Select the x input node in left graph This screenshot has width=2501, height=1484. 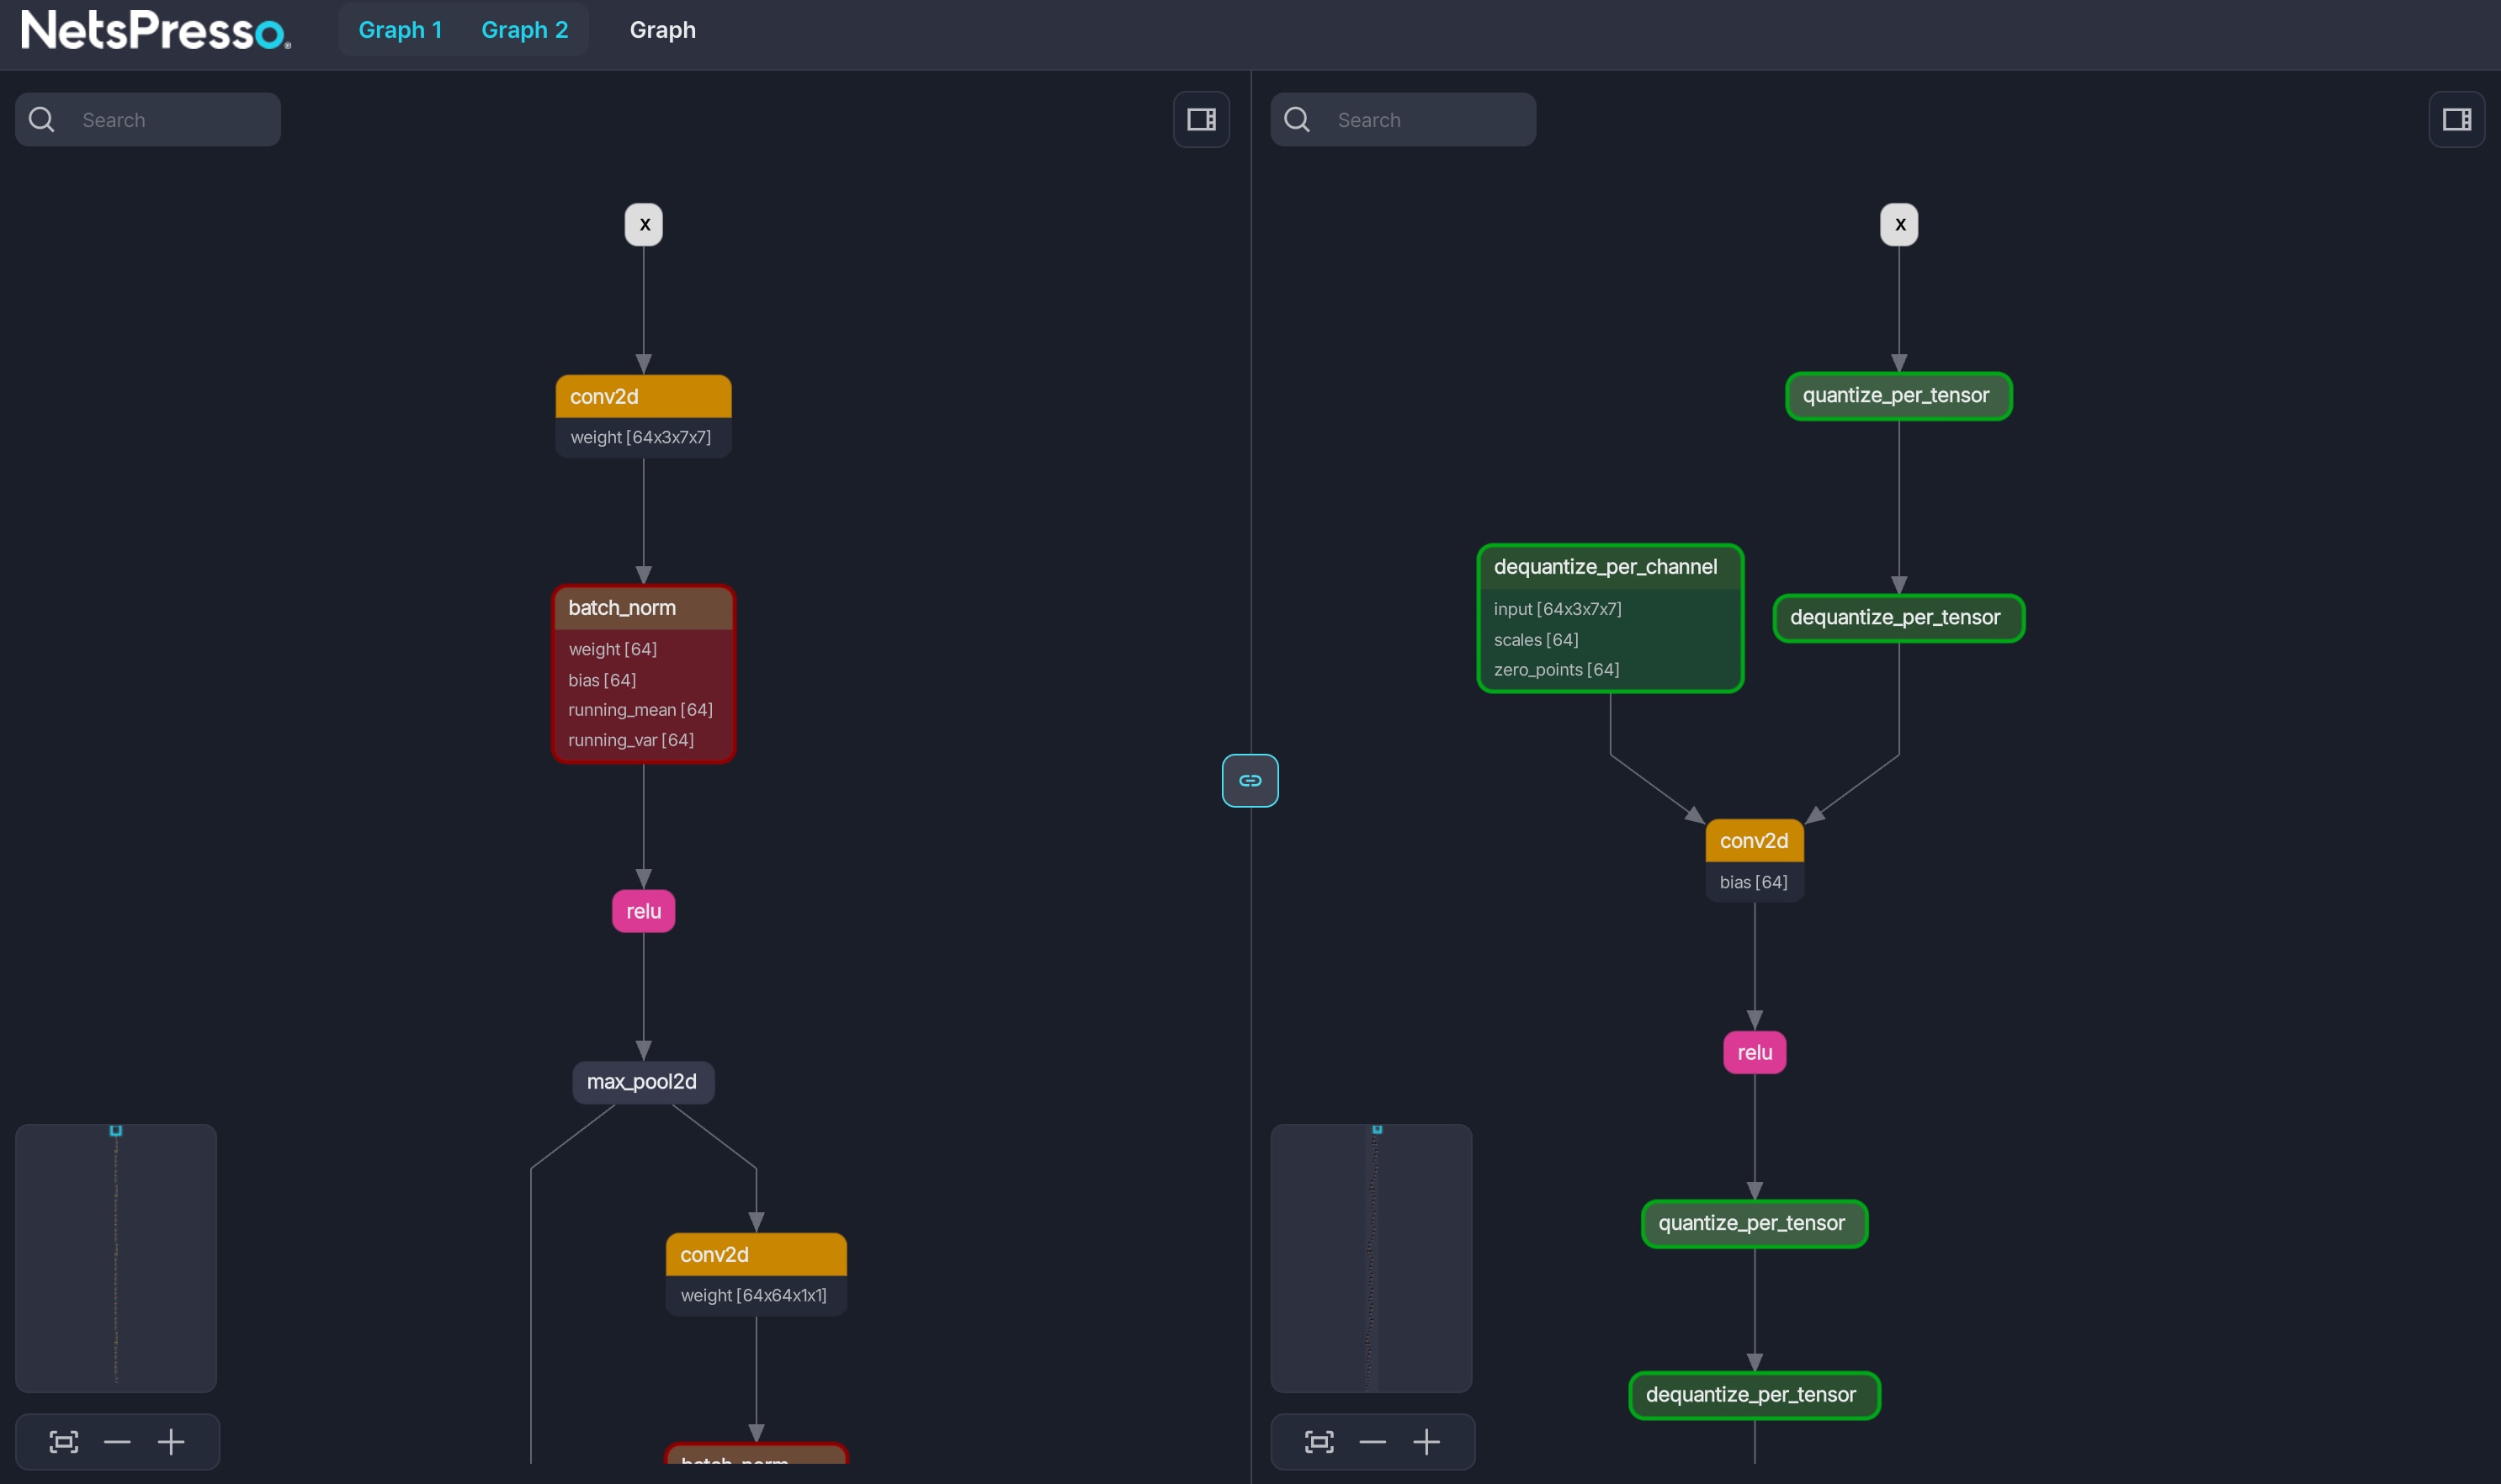644,225
